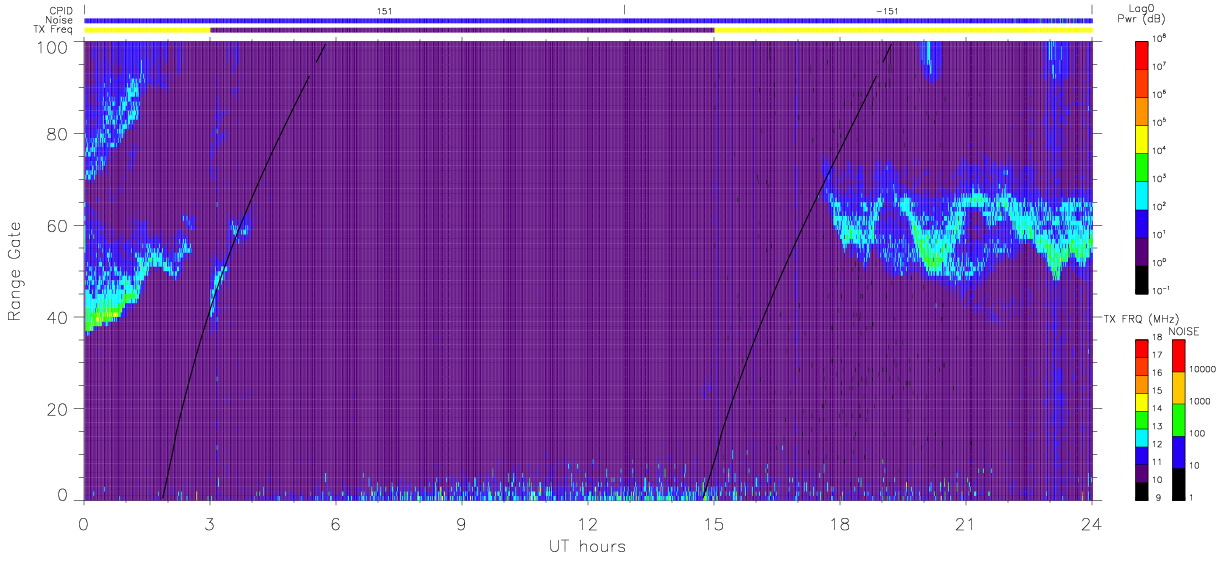This screenshot has height=567, width=1228.
Task: Click the 10^4 label on the power colorbar
Action: [1159, 150]
